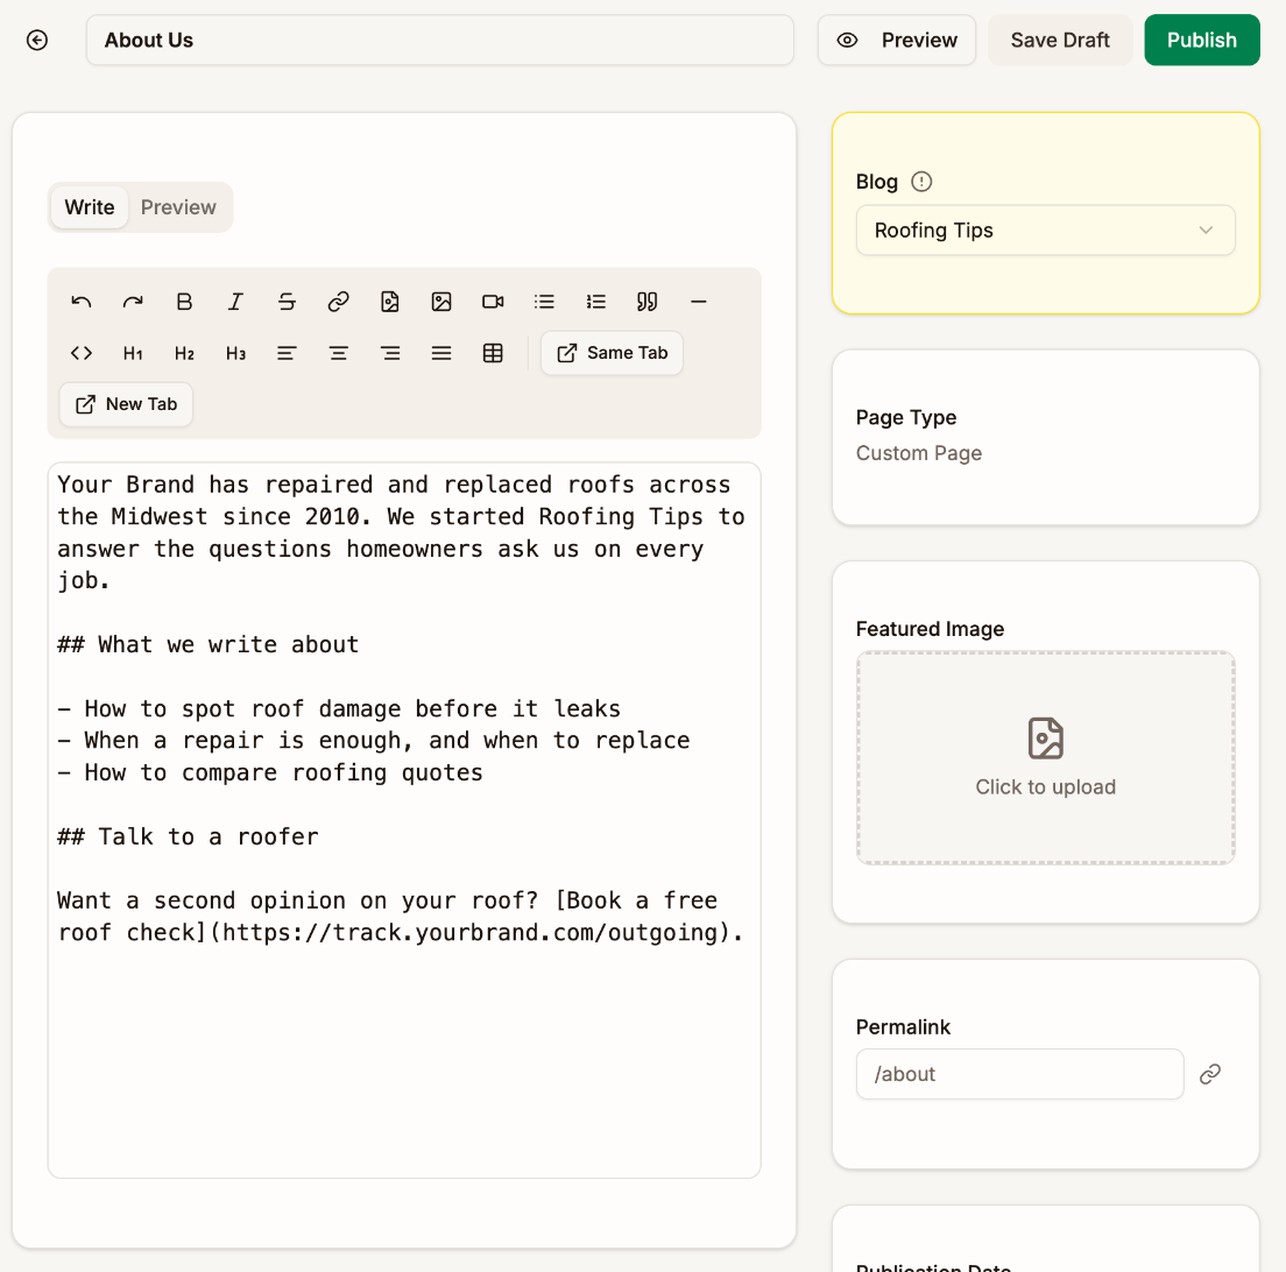Image resolution: width=1286 pixels, height=1272 pixels.
Task: Click the /about permalink field
Action: [x=1020, y=1074]
